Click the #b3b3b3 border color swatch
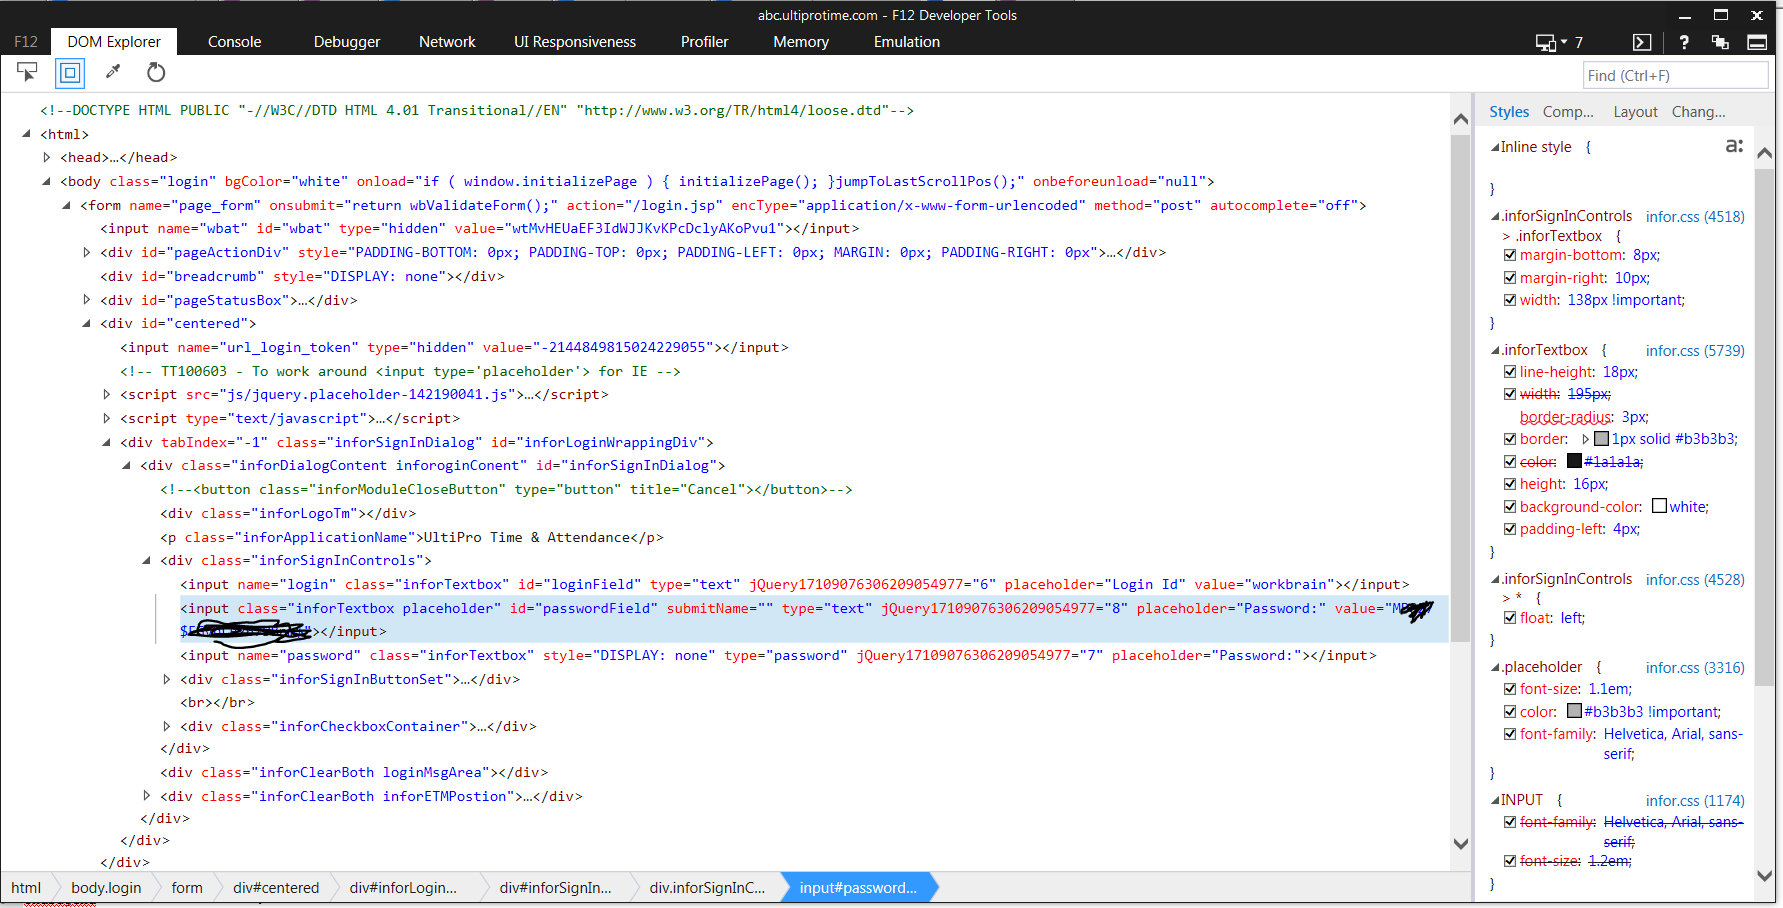Viewport: 1783px width, 908px height. (1601, 439)
